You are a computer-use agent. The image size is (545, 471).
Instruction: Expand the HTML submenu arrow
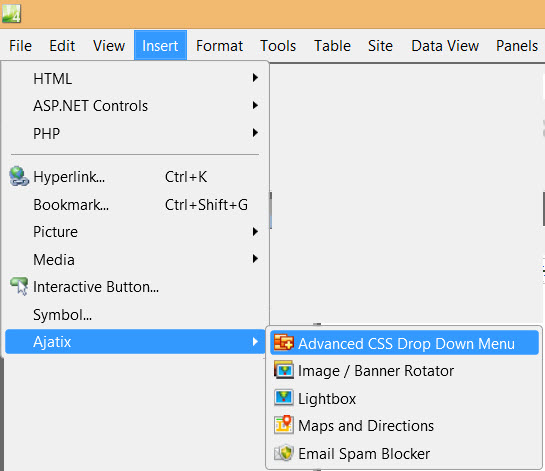pyautogui.click(x=255, y=78)
